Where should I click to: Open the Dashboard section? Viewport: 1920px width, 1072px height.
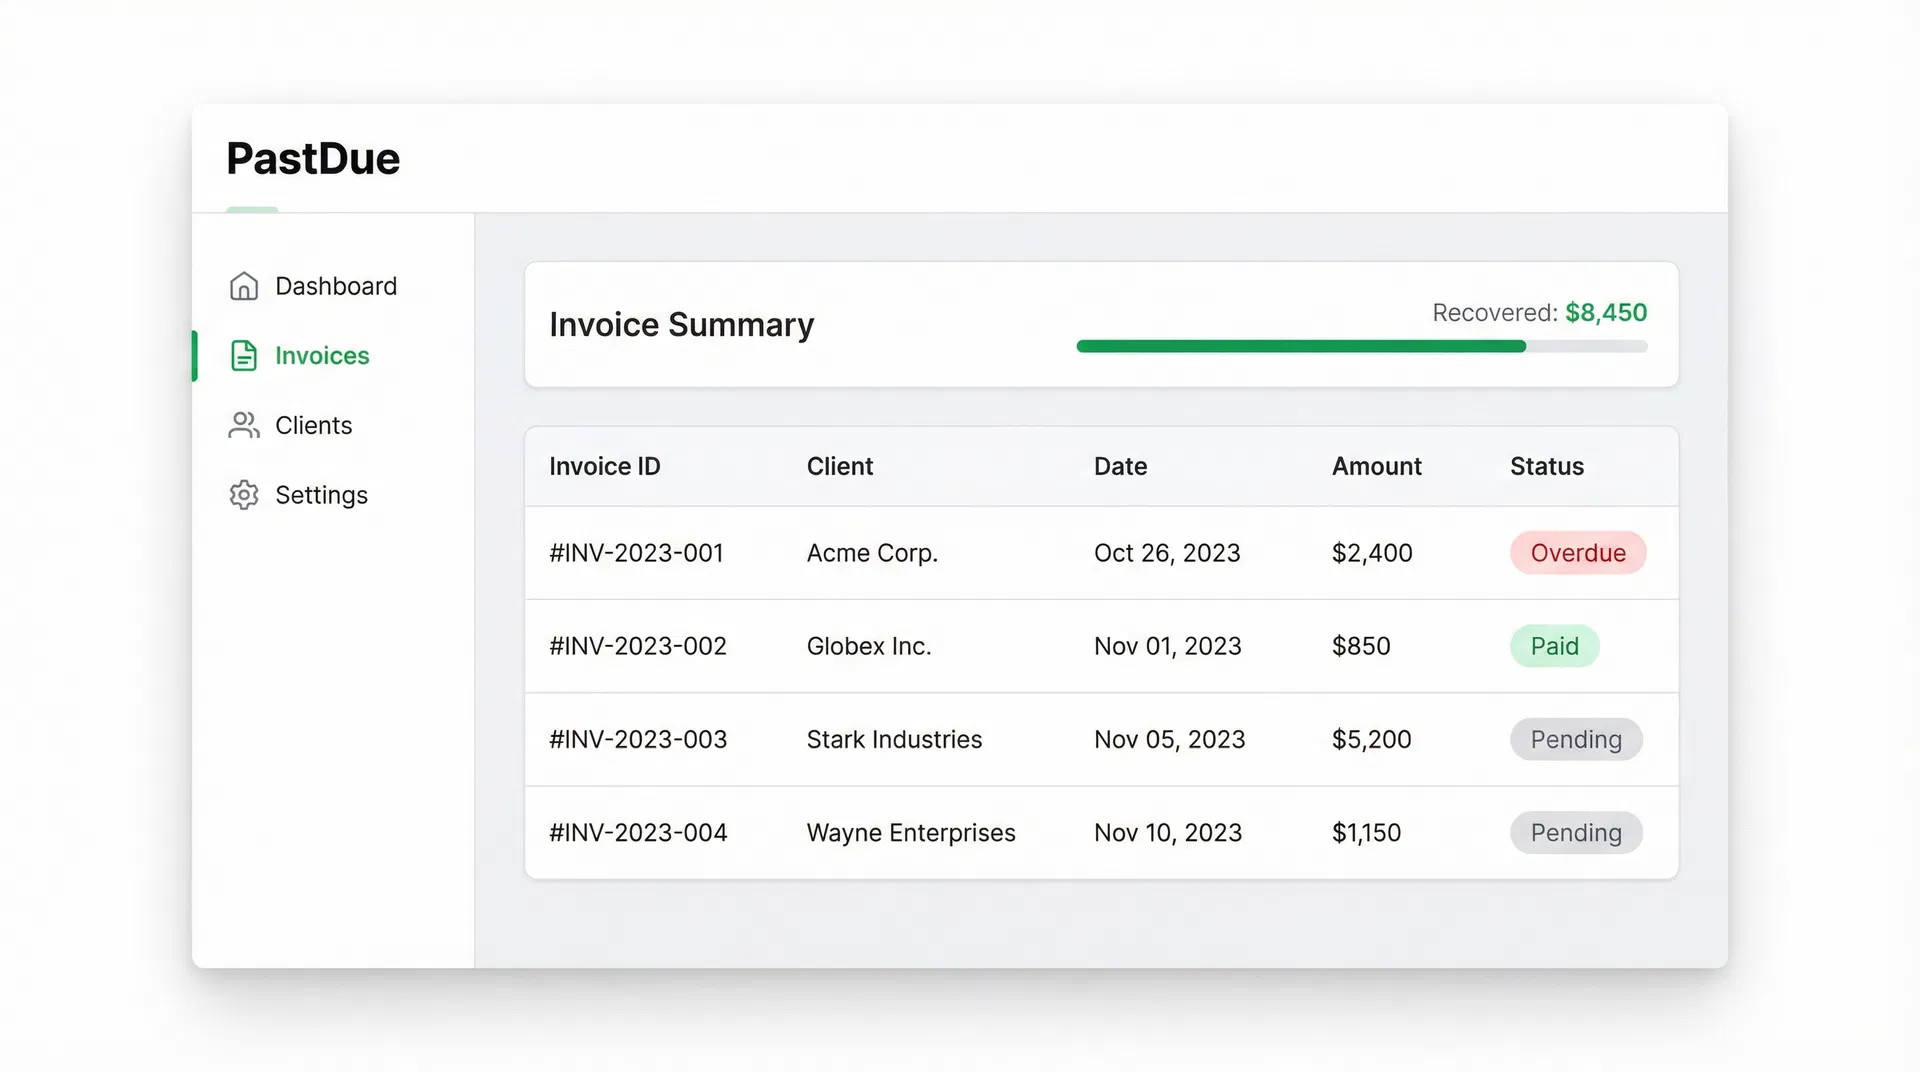click(x=335, y=286)
